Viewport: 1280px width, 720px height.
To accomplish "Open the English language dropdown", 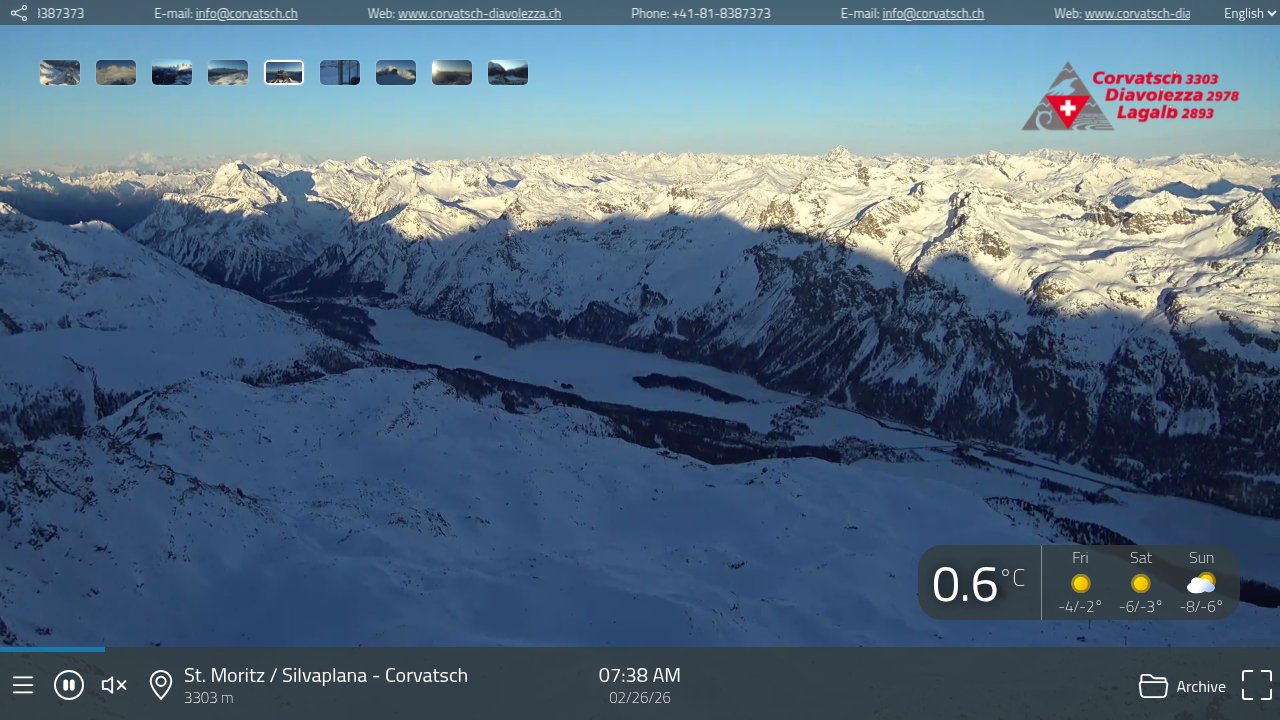I will tap(1247, 13).
